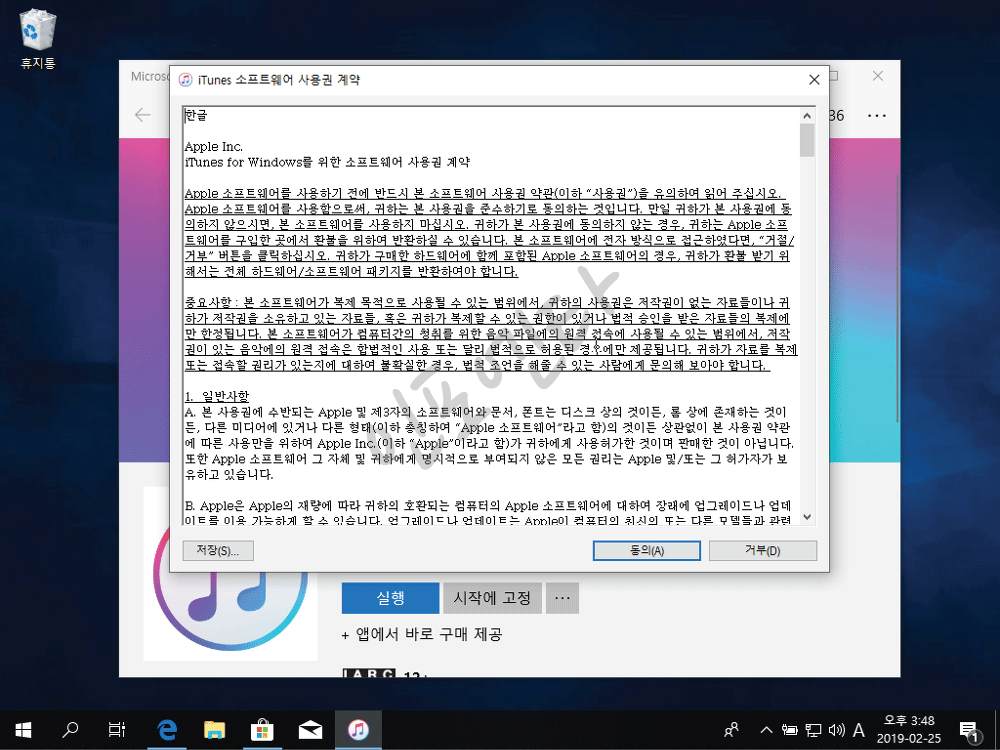This screenshot has width=1000, height=750.
Task: Close the iTunes license agreement dialog
Action: point(814,80)
